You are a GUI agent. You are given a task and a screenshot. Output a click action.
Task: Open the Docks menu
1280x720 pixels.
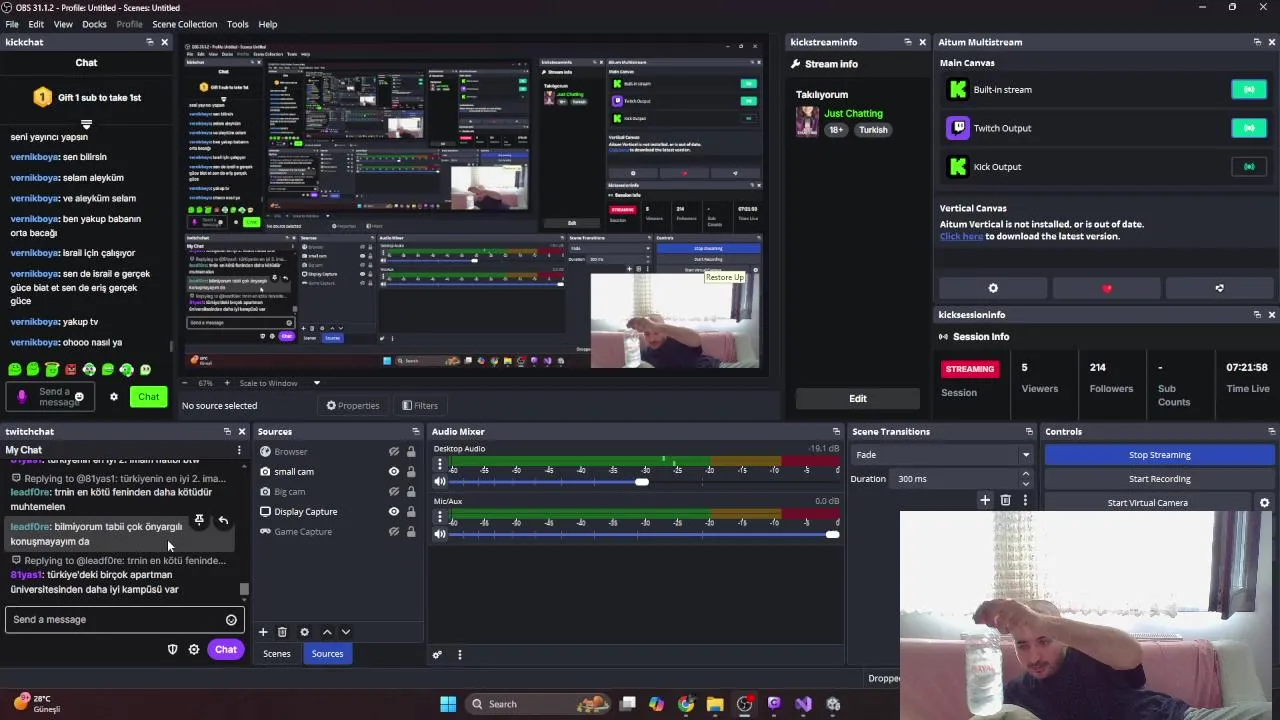coord(94,24)
